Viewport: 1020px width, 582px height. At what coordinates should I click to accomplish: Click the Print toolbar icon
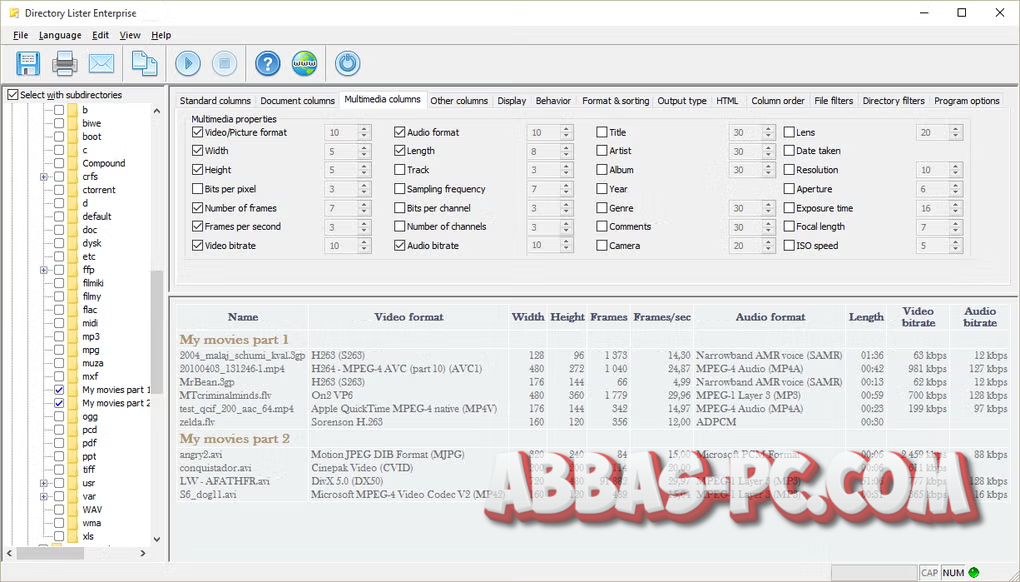pos(64,63)
